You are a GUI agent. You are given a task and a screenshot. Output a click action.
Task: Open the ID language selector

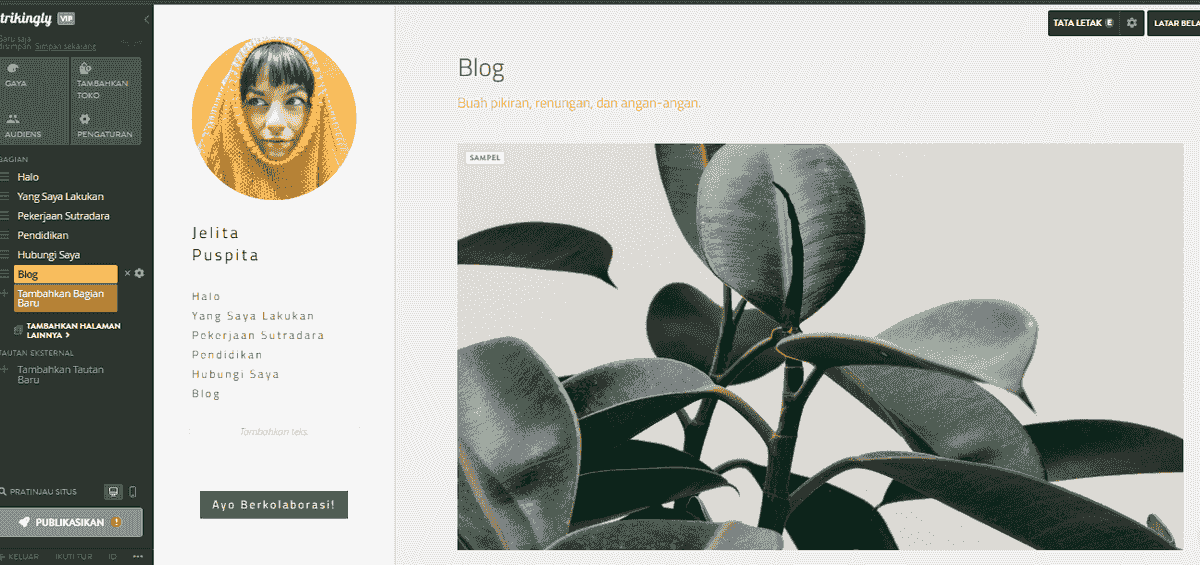point(113,557)
